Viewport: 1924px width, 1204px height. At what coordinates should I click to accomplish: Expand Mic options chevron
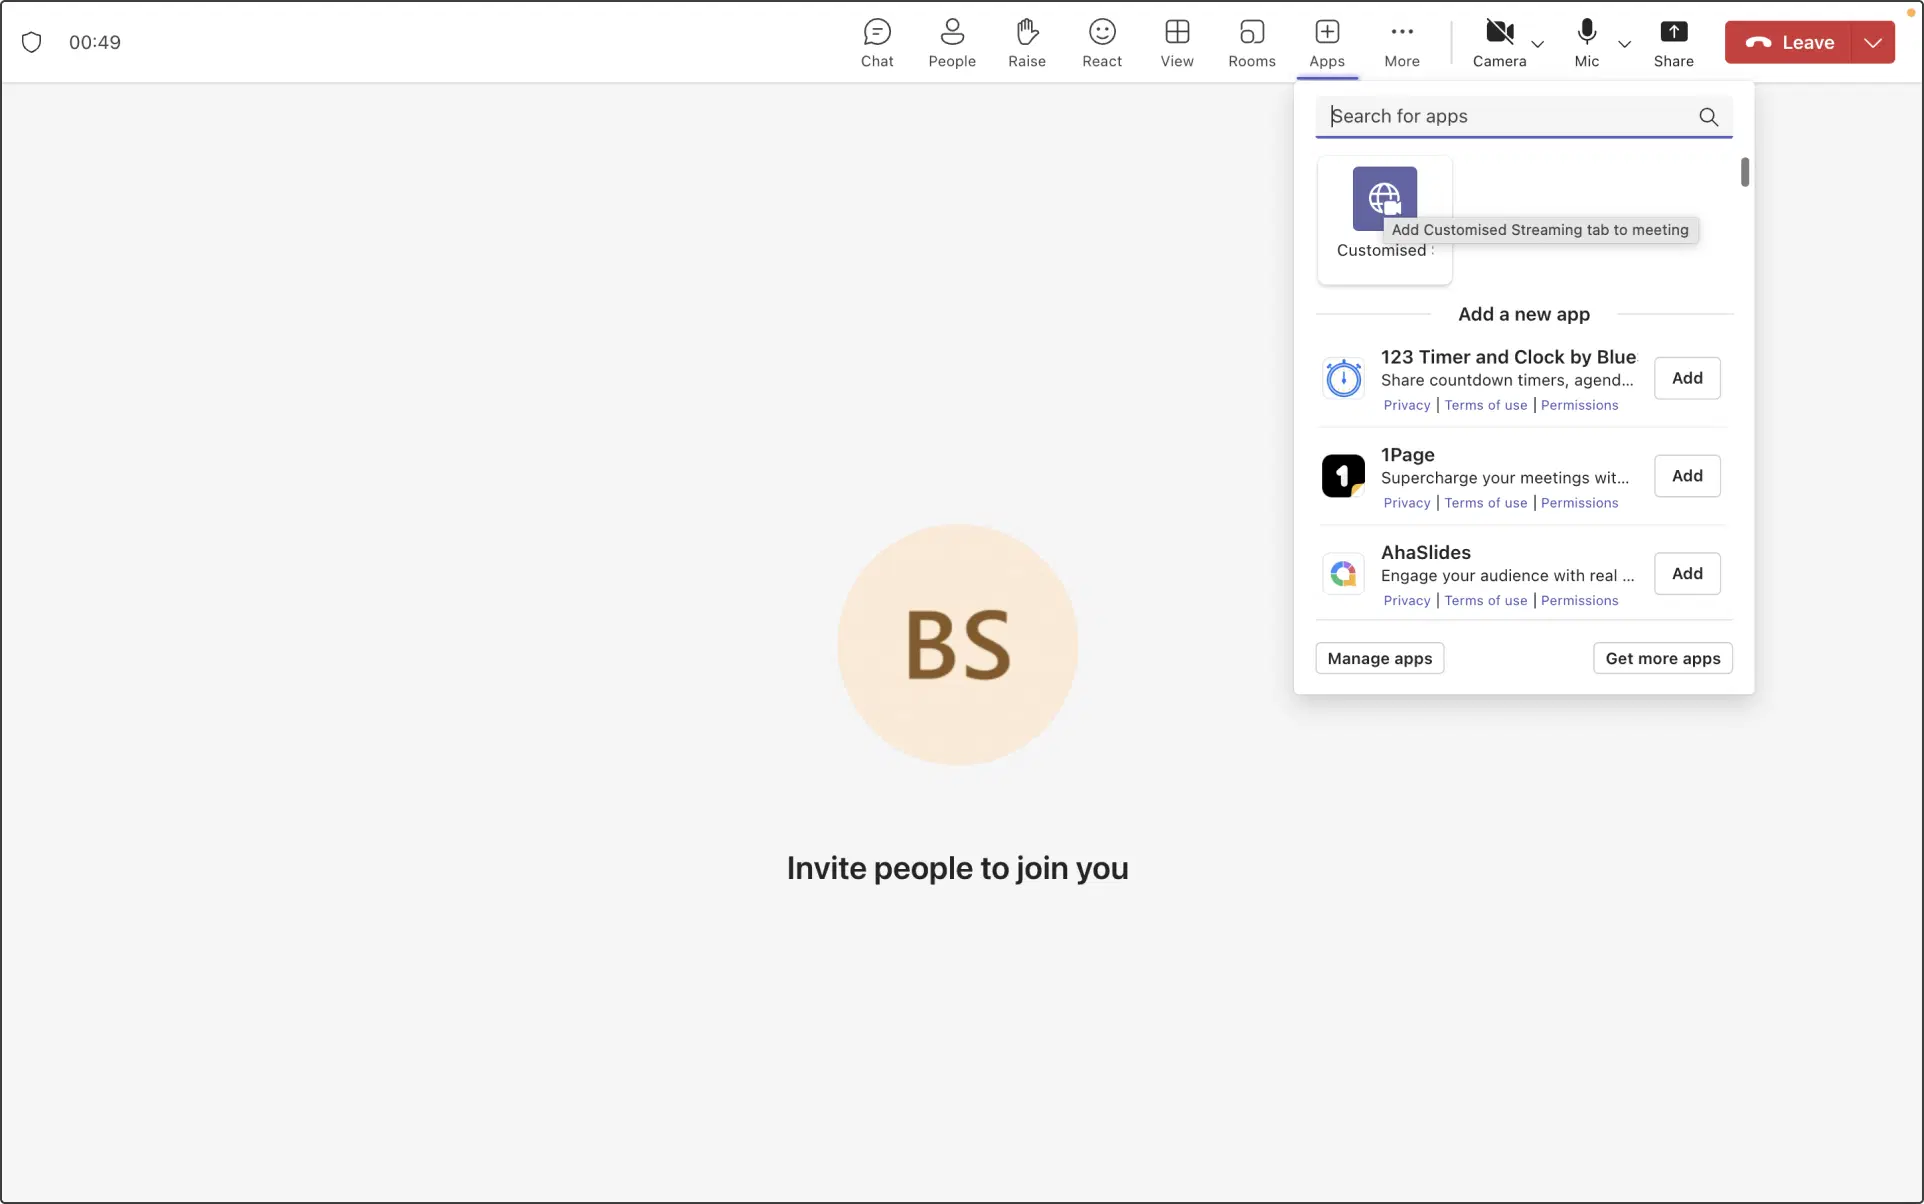tap(1625, 44)
